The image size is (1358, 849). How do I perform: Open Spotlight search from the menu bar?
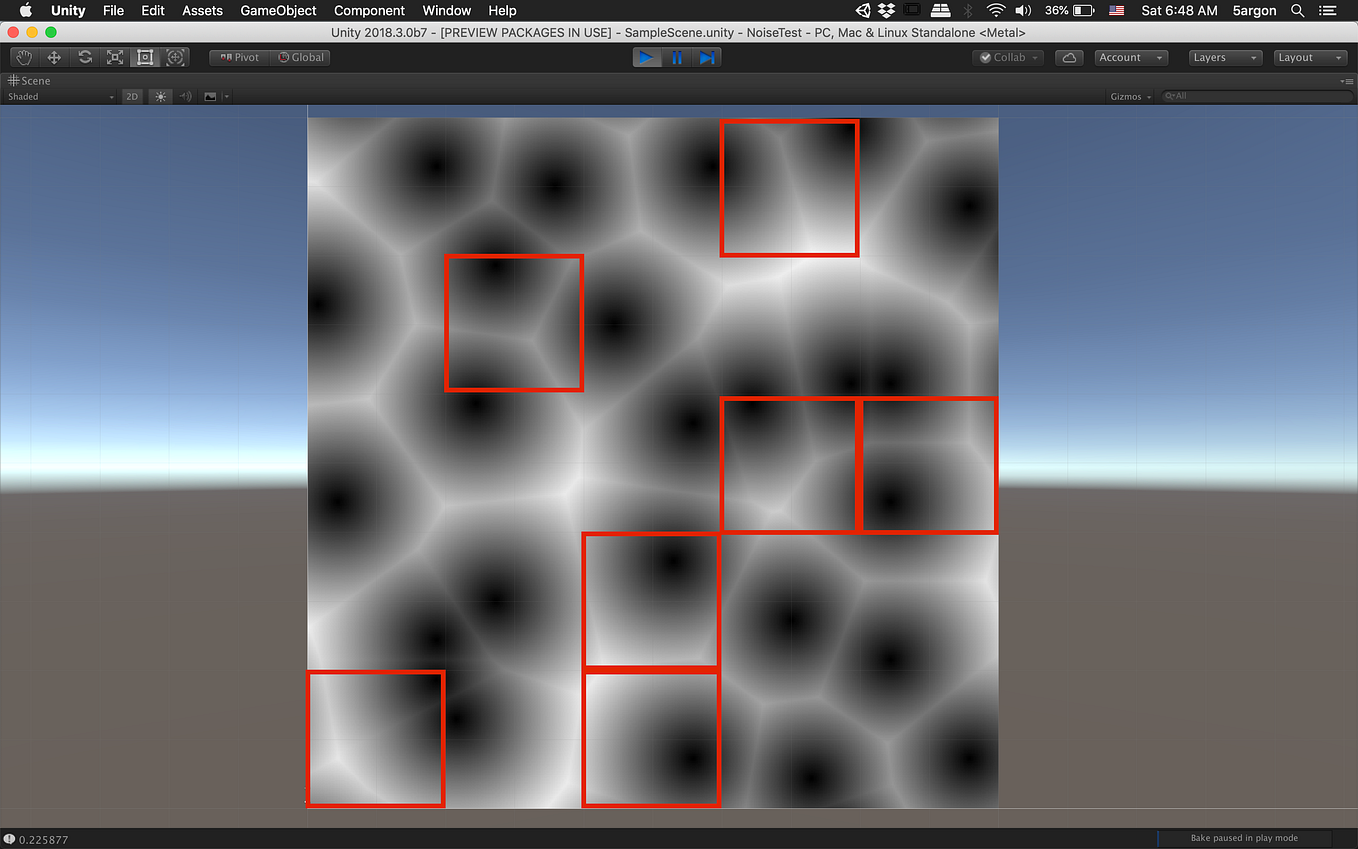coord(1297,11)
